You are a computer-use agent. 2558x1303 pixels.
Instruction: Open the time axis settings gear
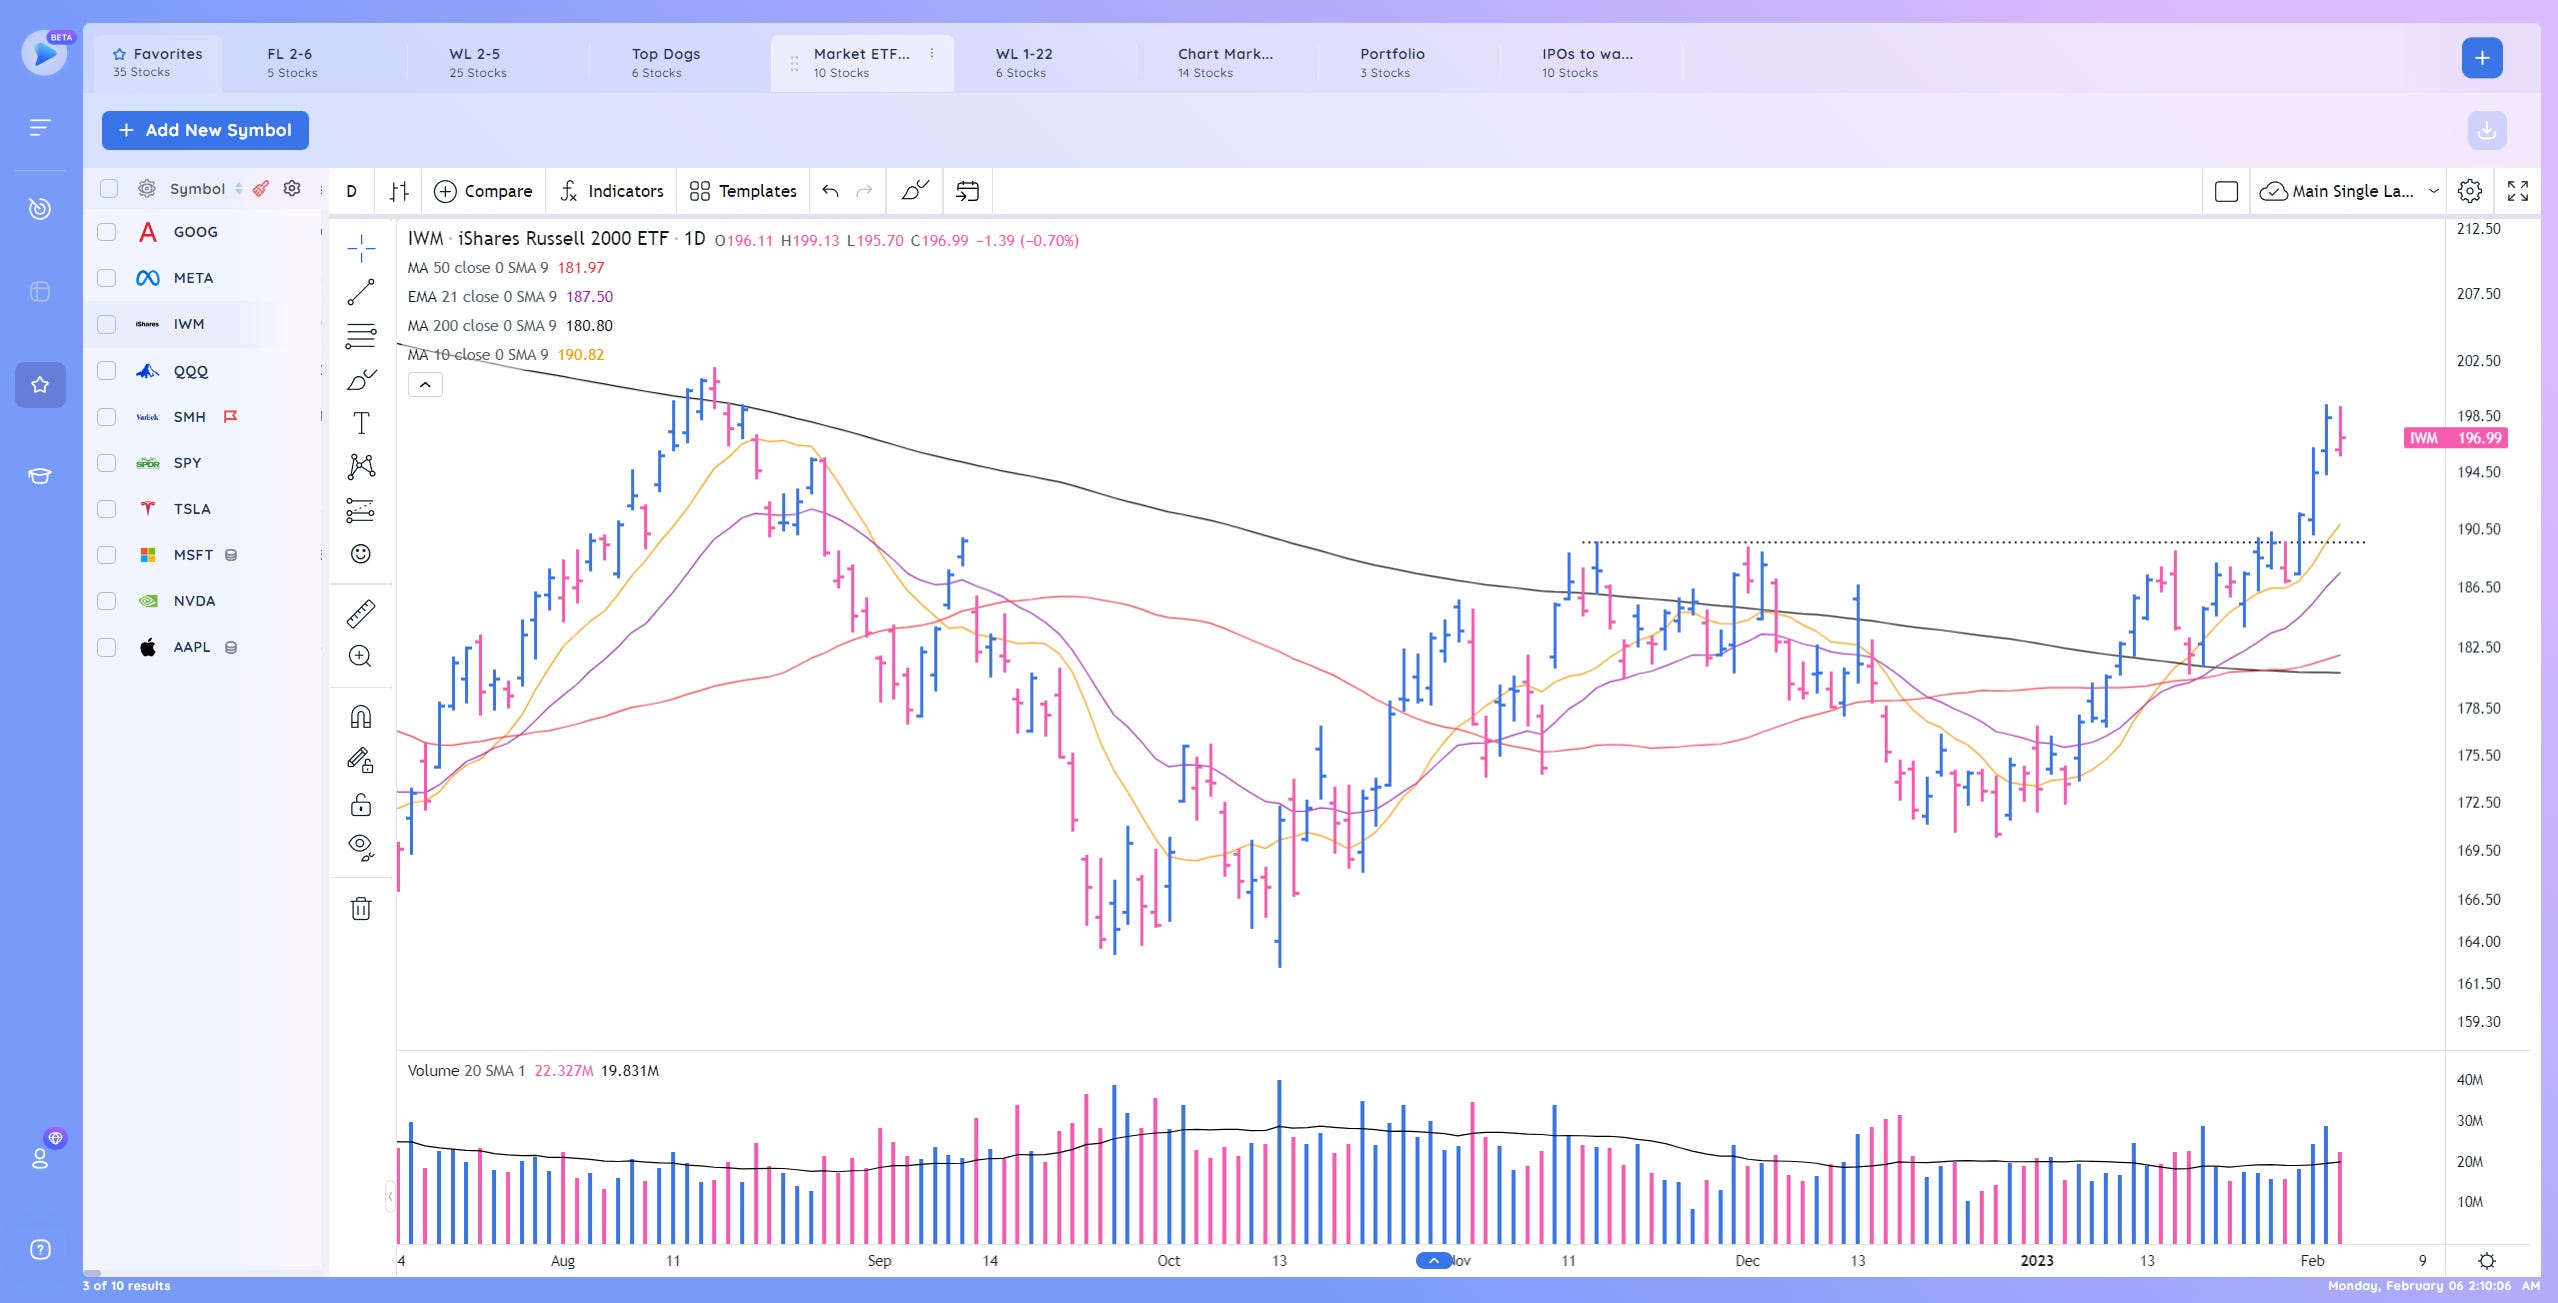tap(2487, 1261)
